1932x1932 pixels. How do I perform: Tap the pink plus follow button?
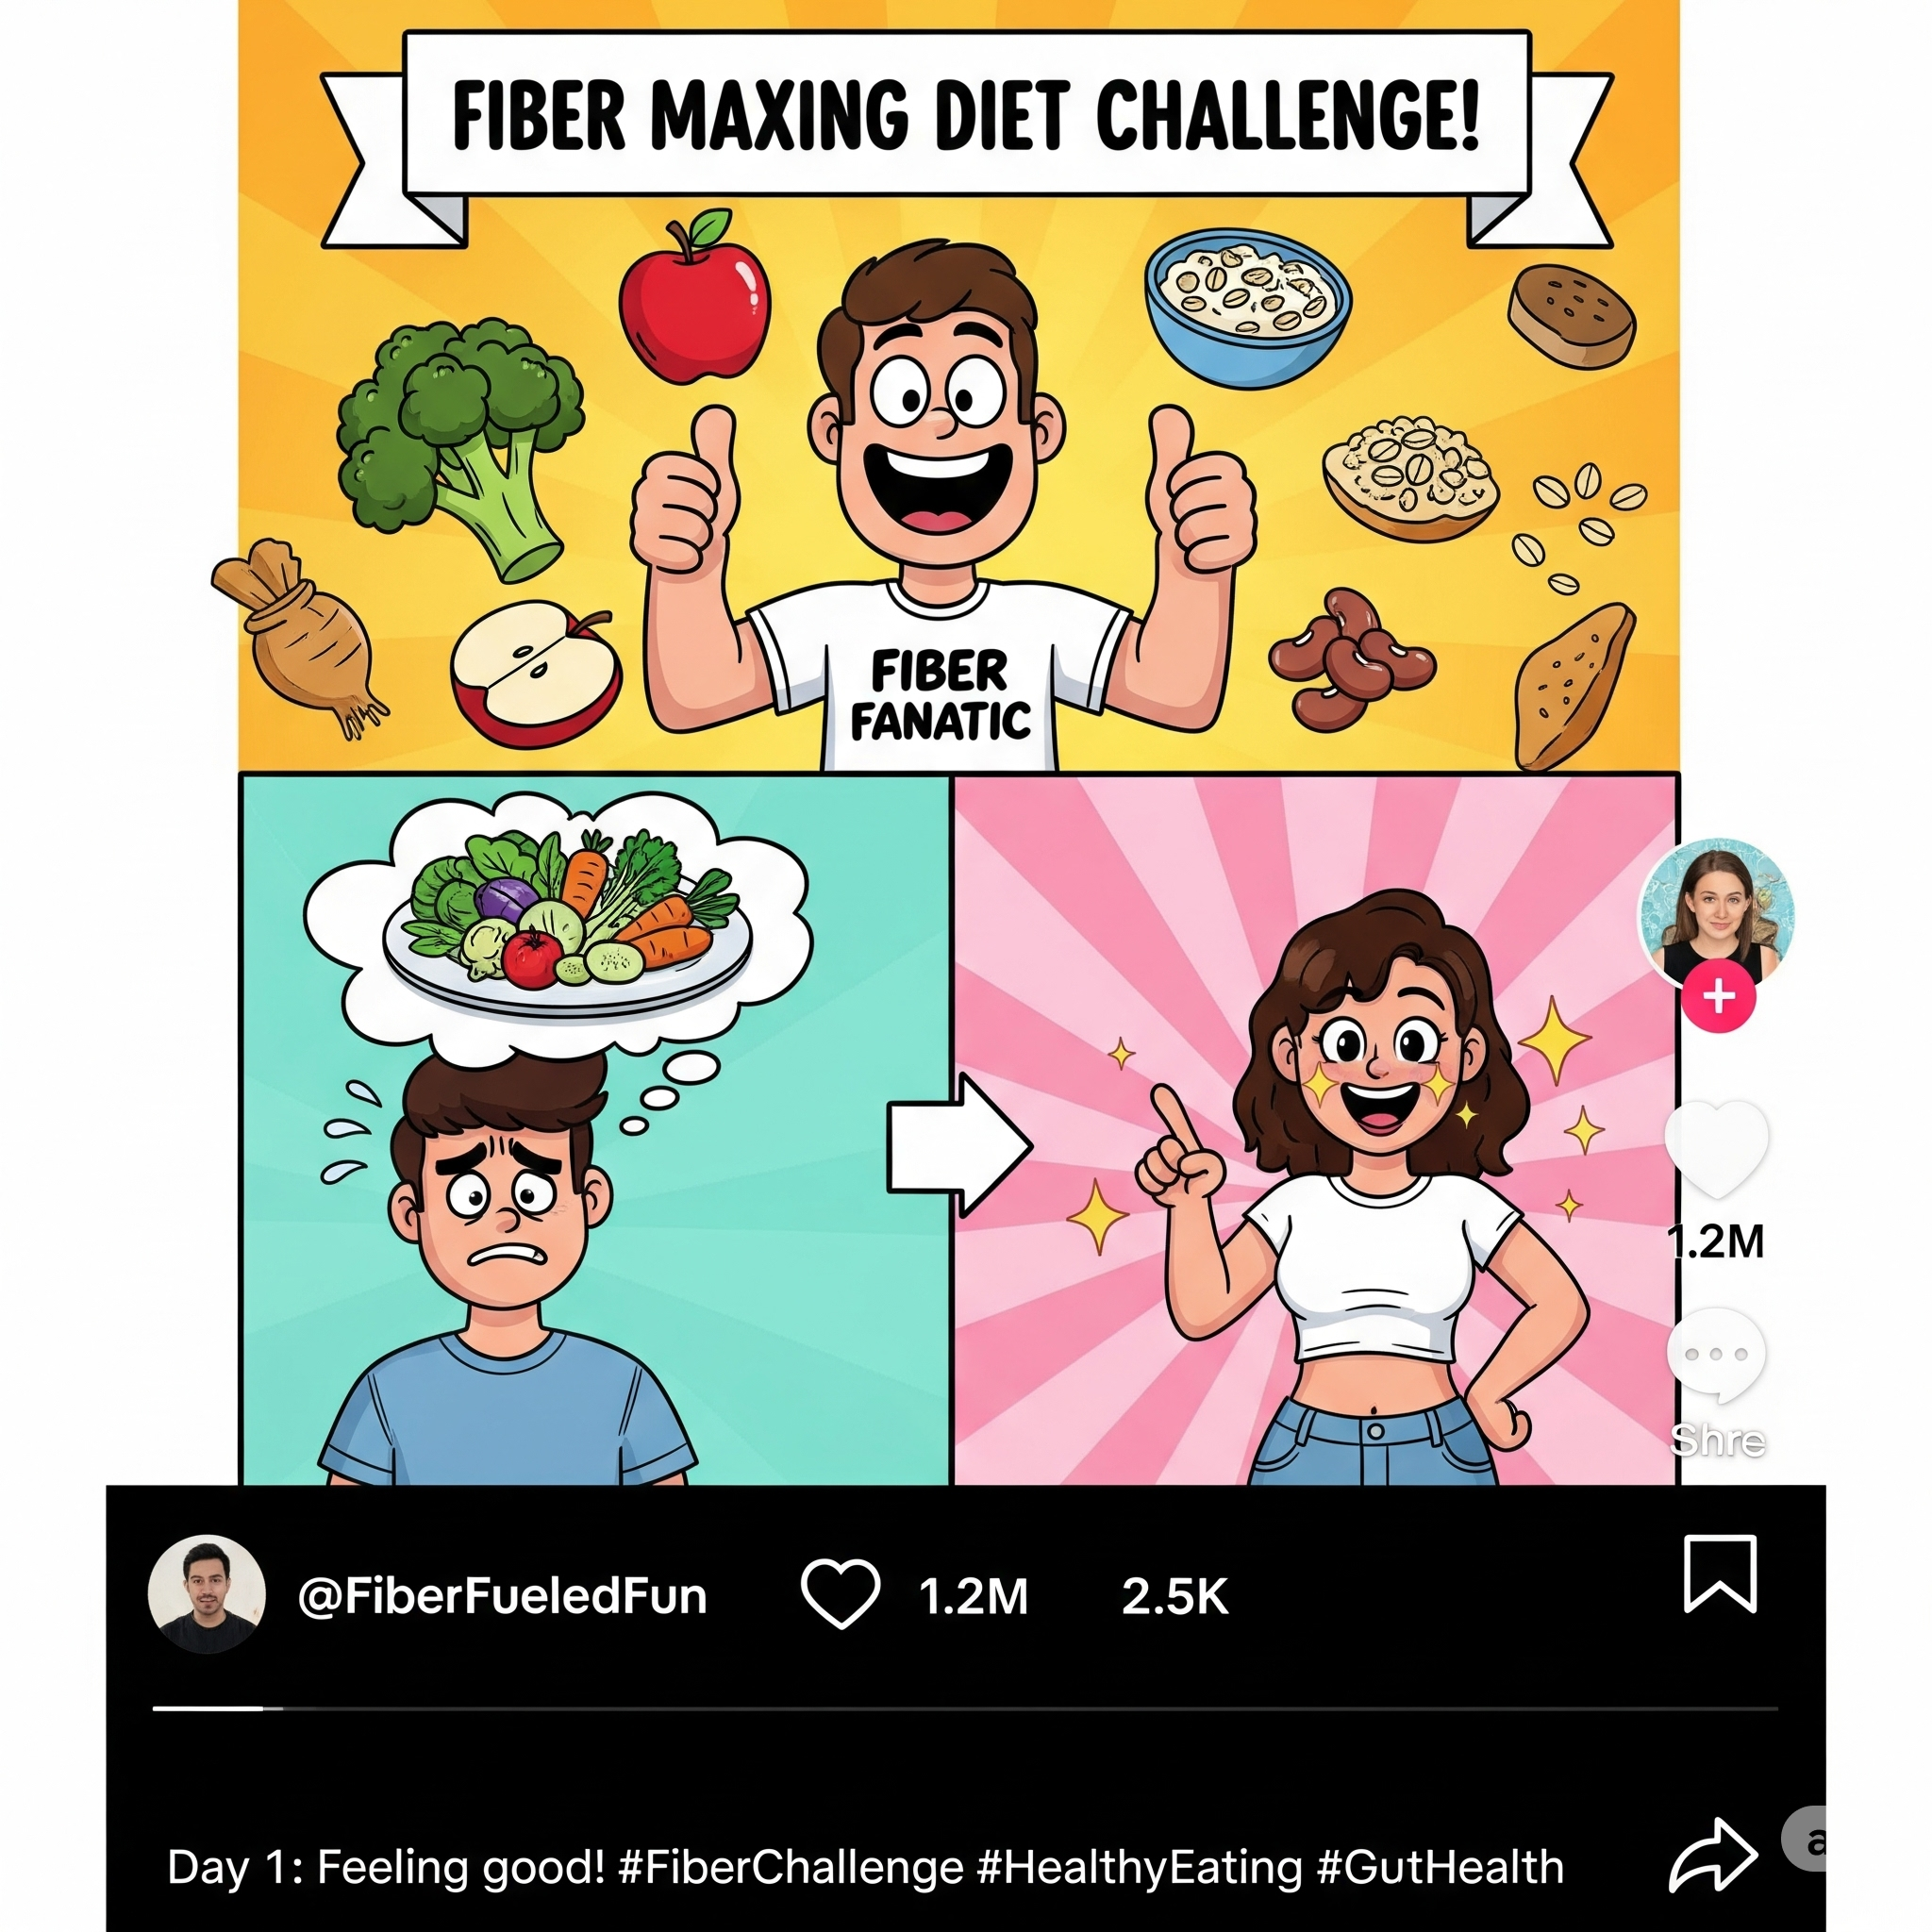click(x=1719, y=997)
